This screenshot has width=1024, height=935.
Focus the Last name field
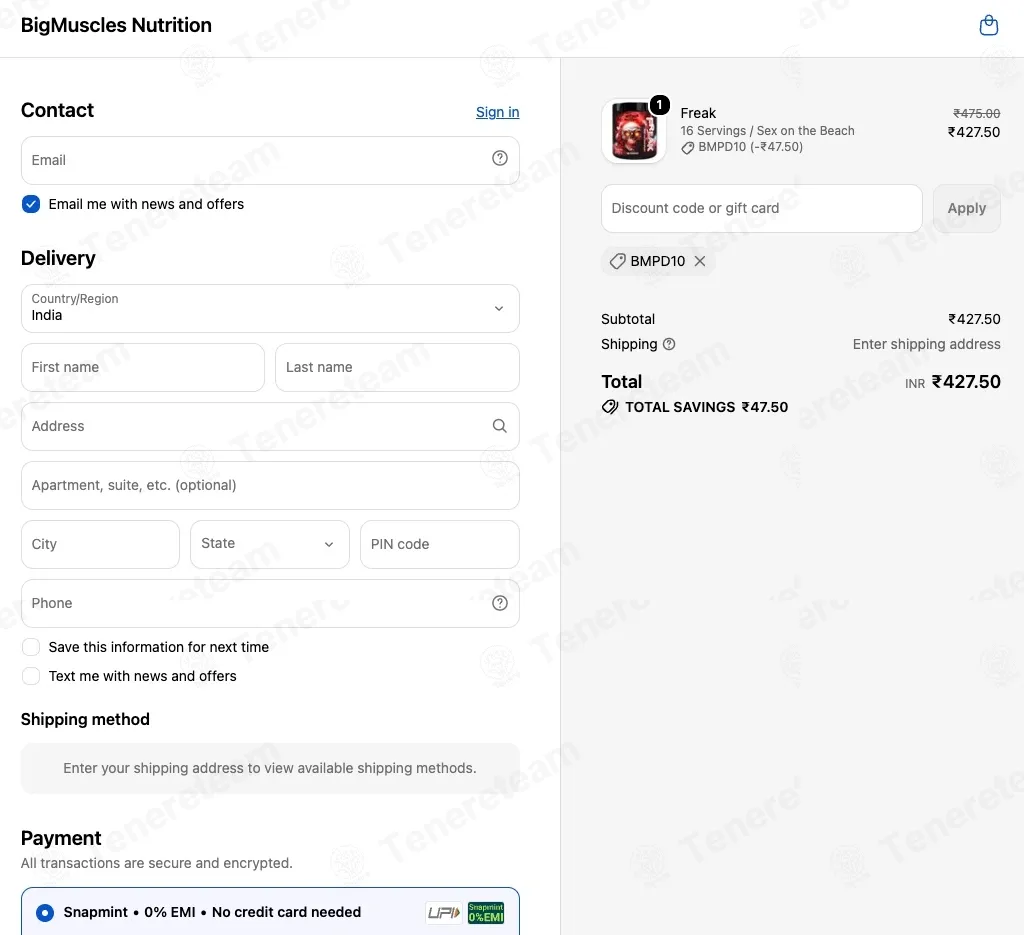pos(397,367)
